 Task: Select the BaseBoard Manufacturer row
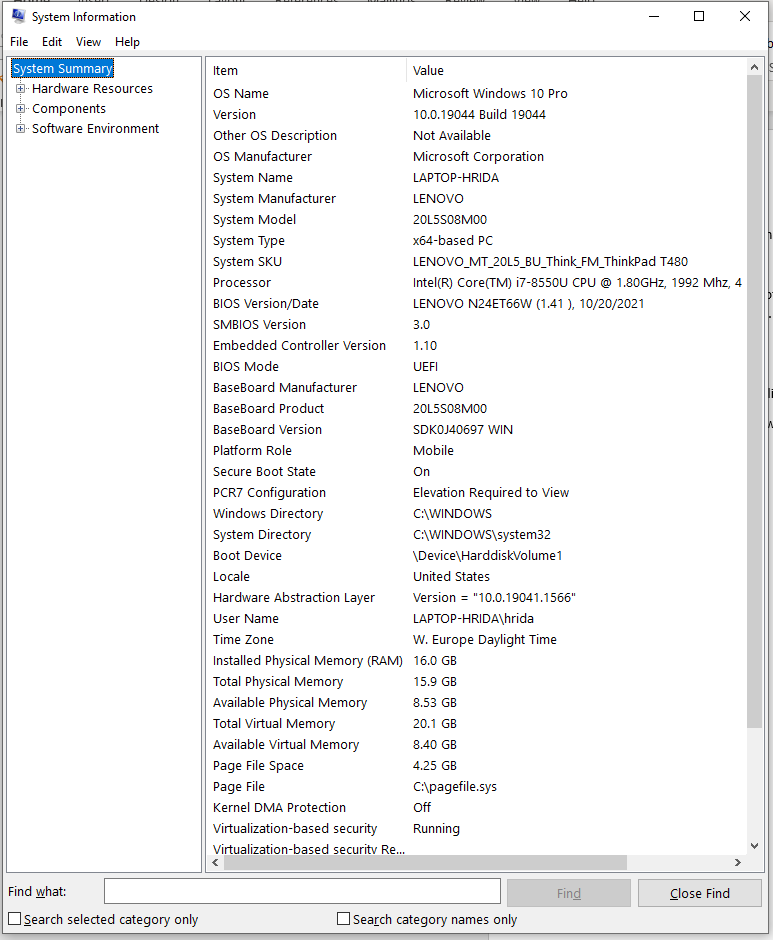tap(477, 387)
